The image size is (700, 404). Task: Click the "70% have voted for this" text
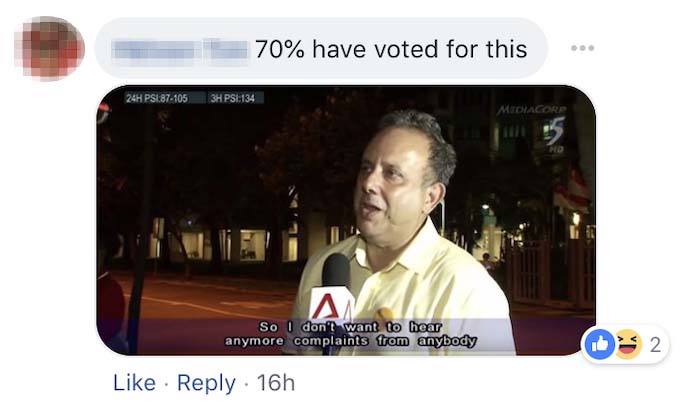[x=391, y=49]
